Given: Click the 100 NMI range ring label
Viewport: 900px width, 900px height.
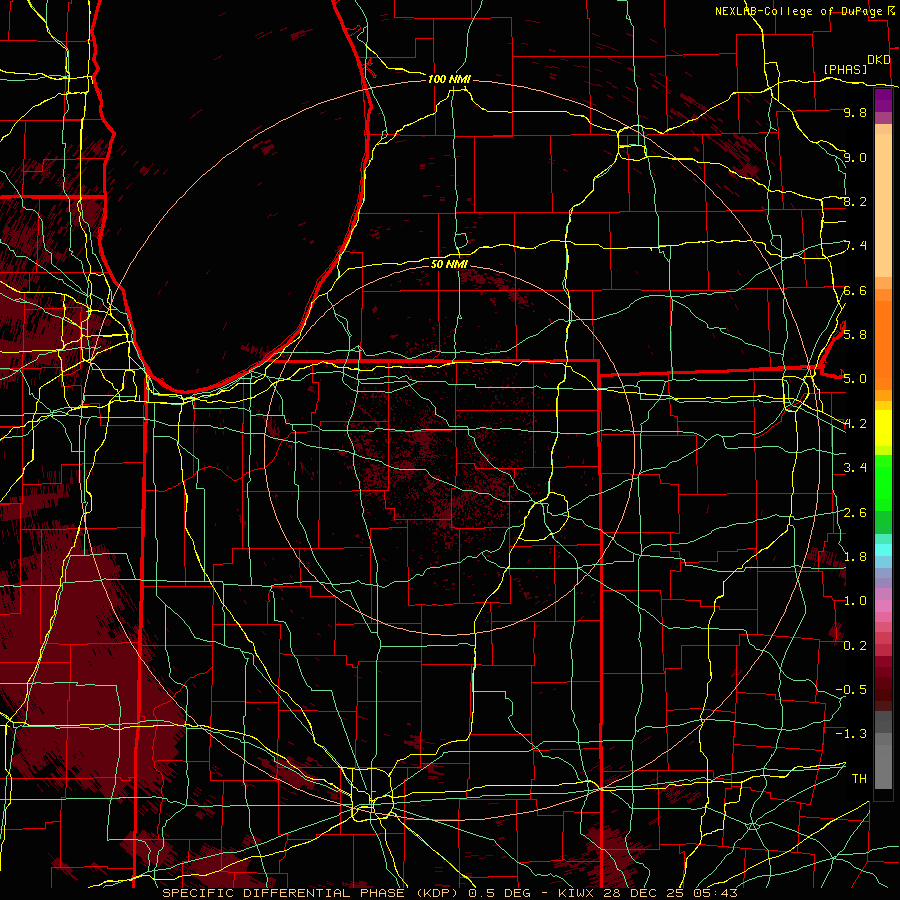Looking at the screenshot, I should pyautogui.click(x=449, y=79).
